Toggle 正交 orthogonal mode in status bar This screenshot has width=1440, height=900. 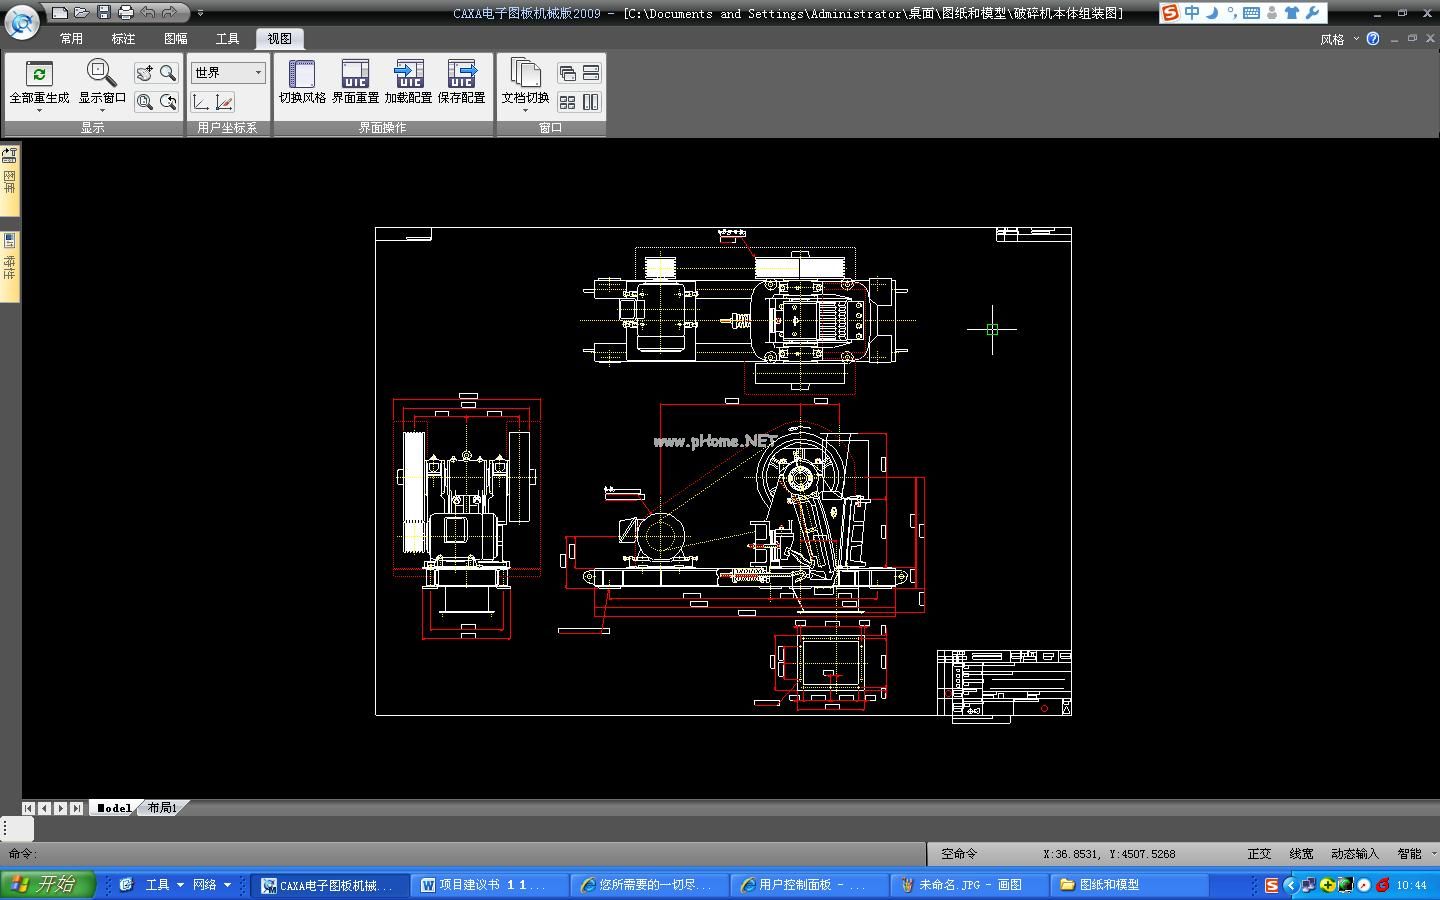click(x=1259, y=854)
